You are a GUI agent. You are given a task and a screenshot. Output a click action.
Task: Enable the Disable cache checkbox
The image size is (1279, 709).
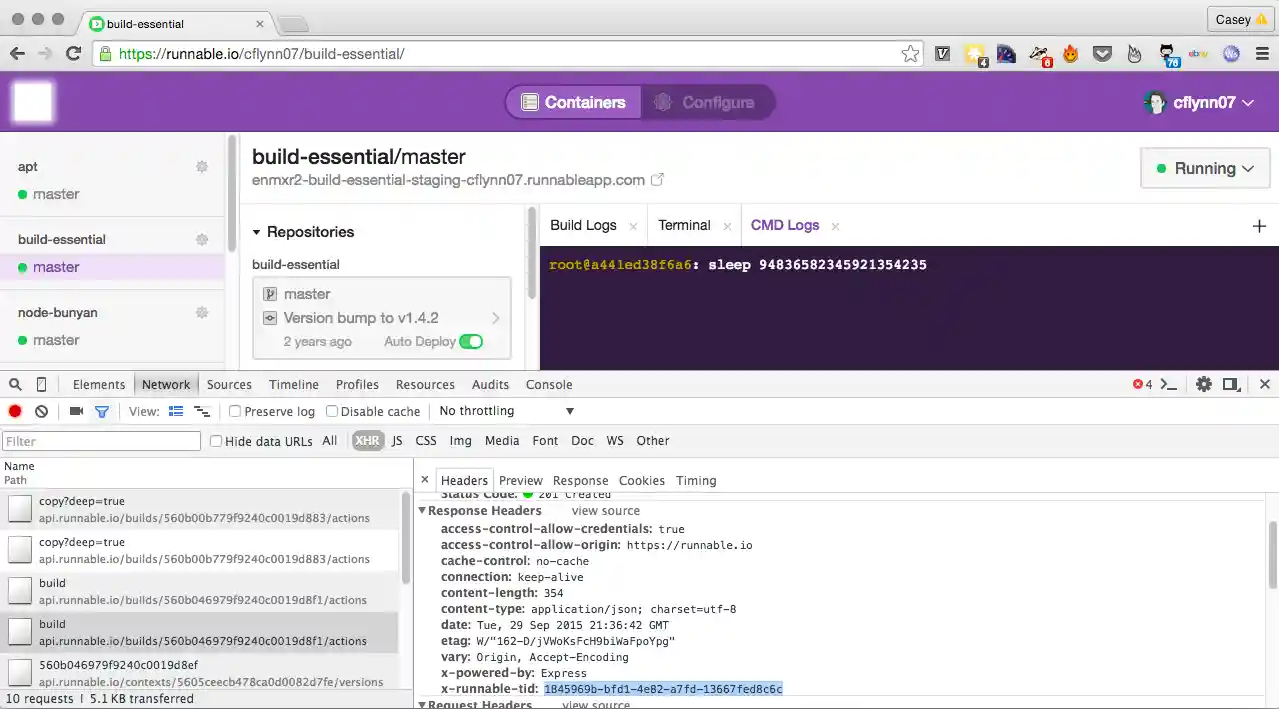point(332,411)
